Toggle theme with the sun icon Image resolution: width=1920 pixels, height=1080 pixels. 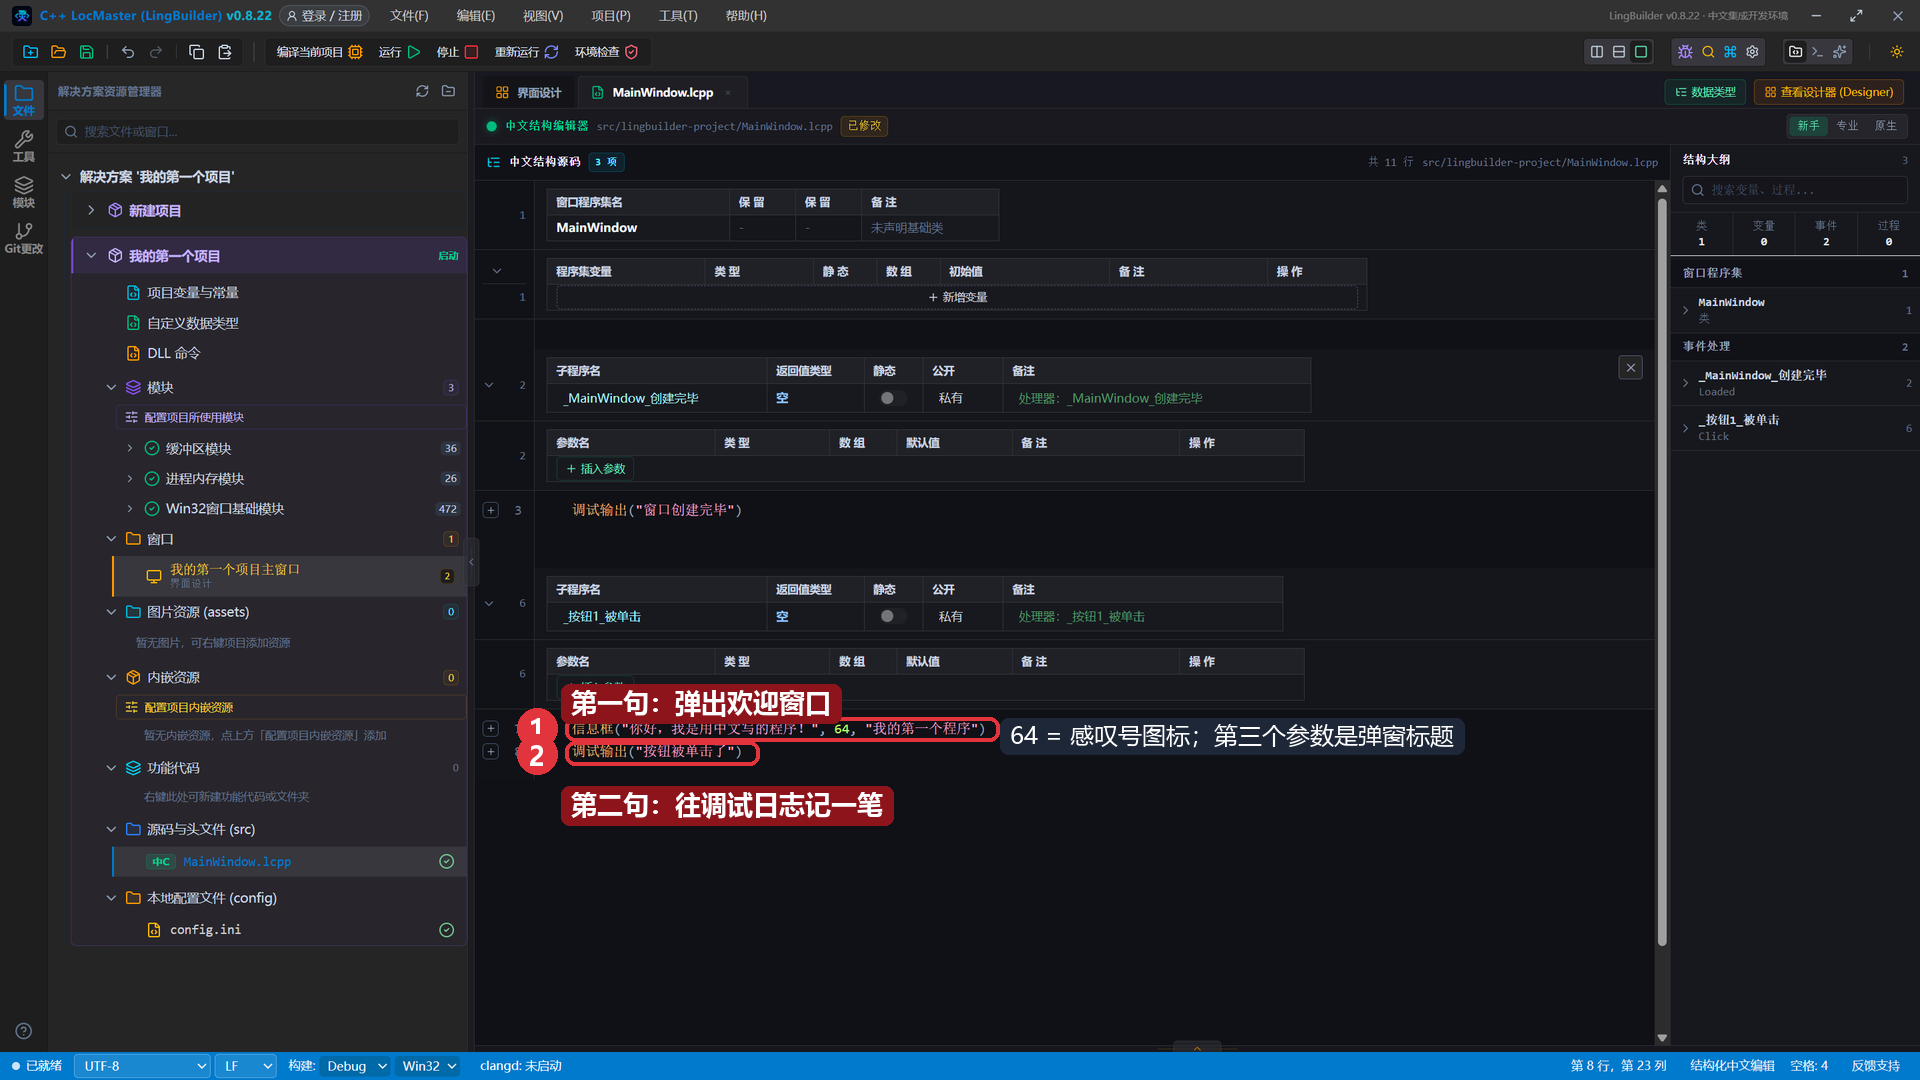pos(1897,52)
